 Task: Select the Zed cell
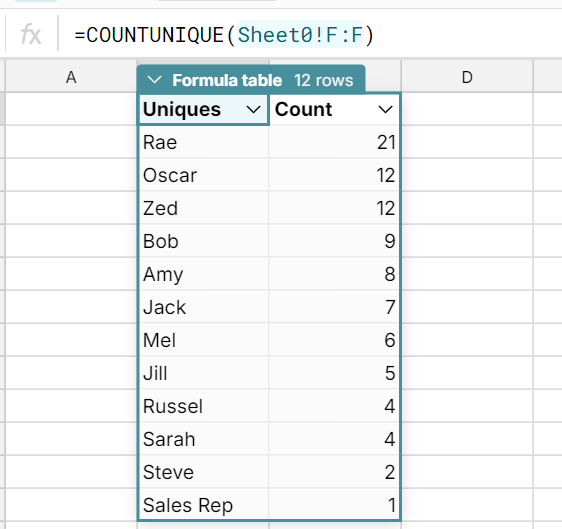click(x=203, y=208)
